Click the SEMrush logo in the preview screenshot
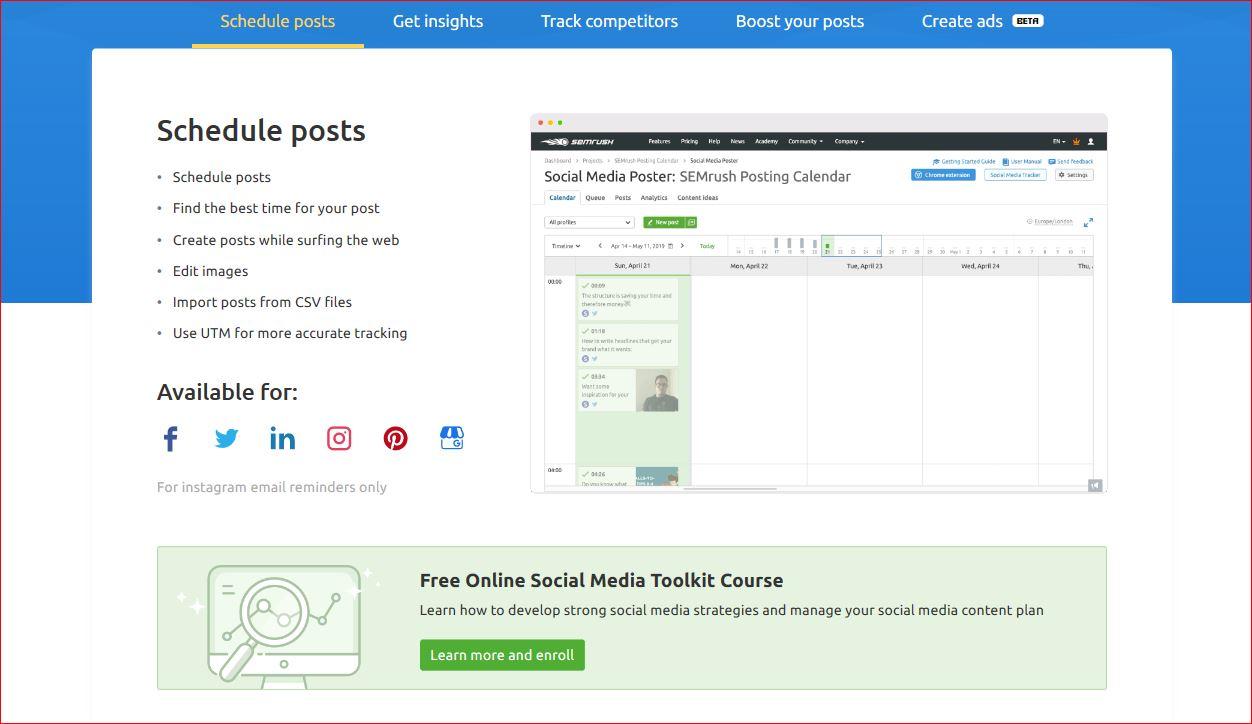This screenshot has width=1252, height=724. tap(578, 141)
